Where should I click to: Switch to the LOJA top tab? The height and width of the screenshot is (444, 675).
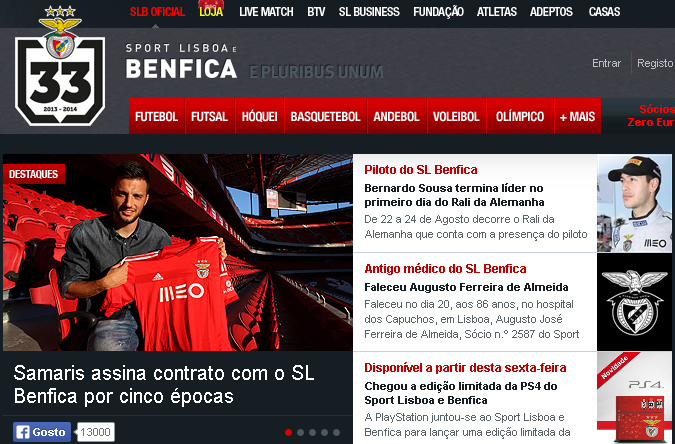pyautogui.click(x=211, y=12)
